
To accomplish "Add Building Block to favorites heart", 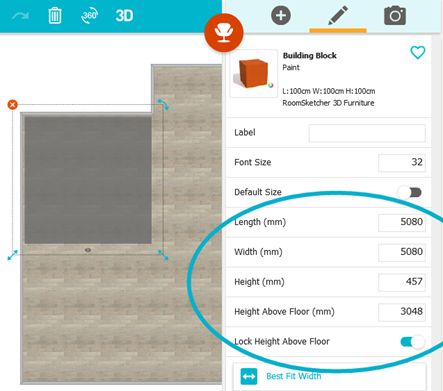I will pyautogui.click(x=417, y=52).
